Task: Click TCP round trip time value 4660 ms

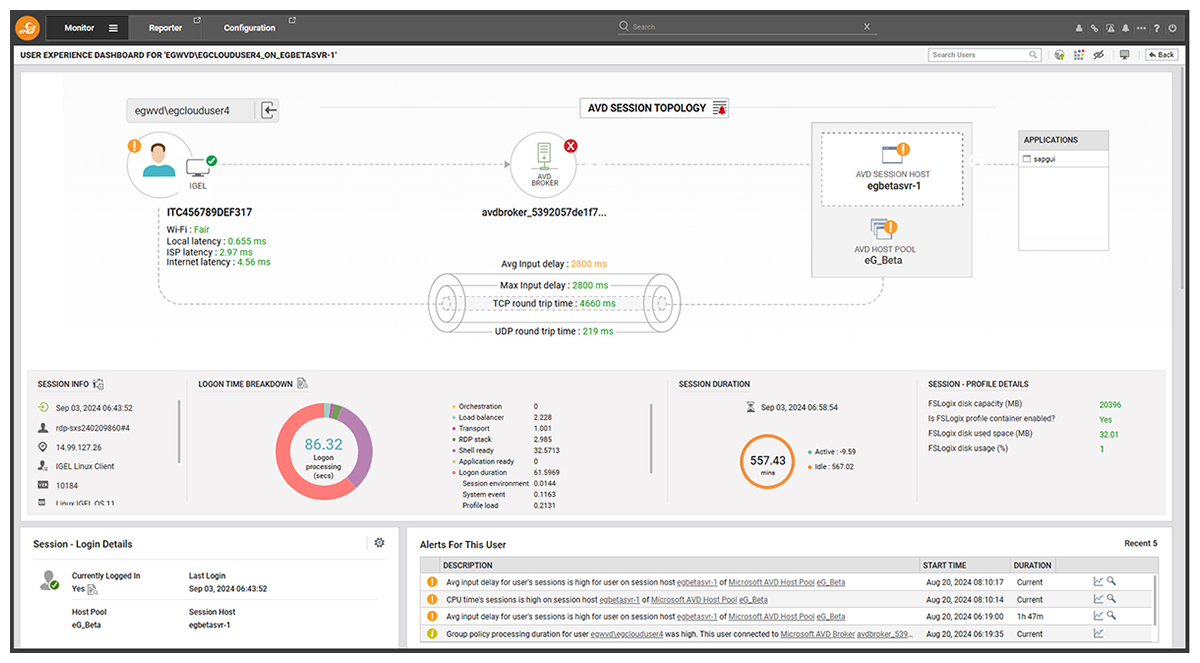Action: [x=598, y=303]
